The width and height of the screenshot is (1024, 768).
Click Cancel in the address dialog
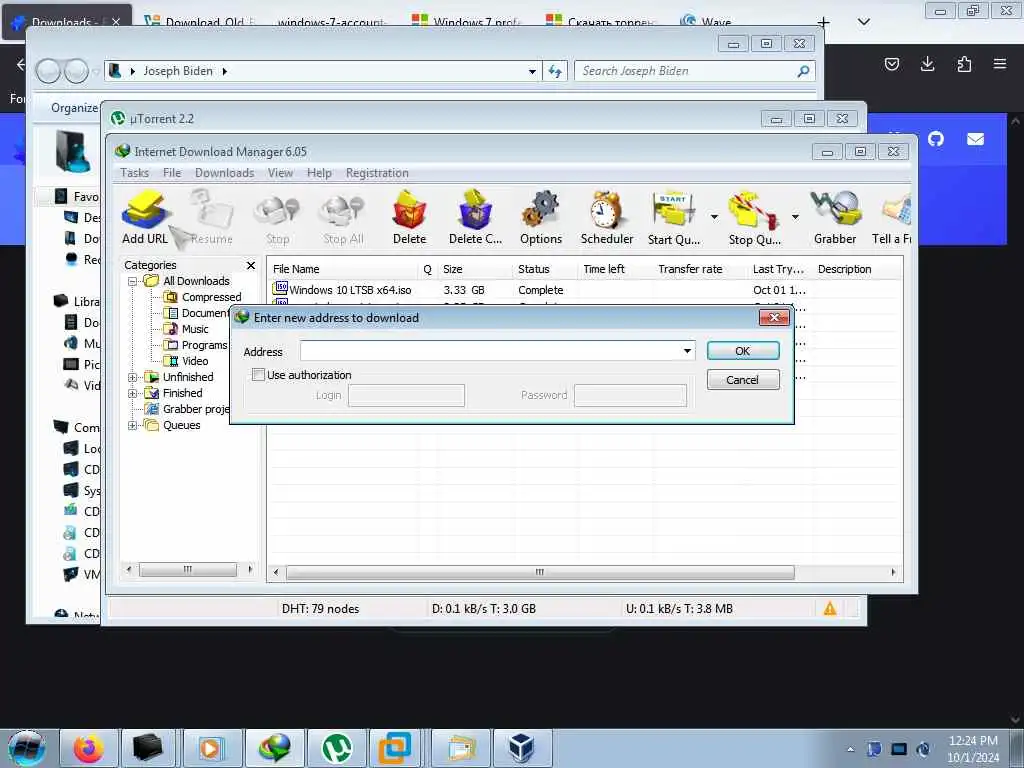pos(743,379)
